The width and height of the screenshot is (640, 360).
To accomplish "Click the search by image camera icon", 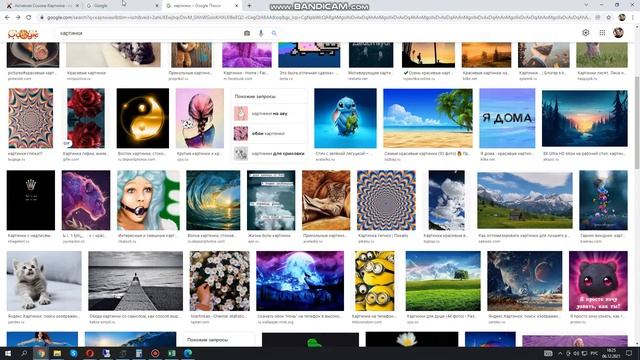I will point(247,33).
